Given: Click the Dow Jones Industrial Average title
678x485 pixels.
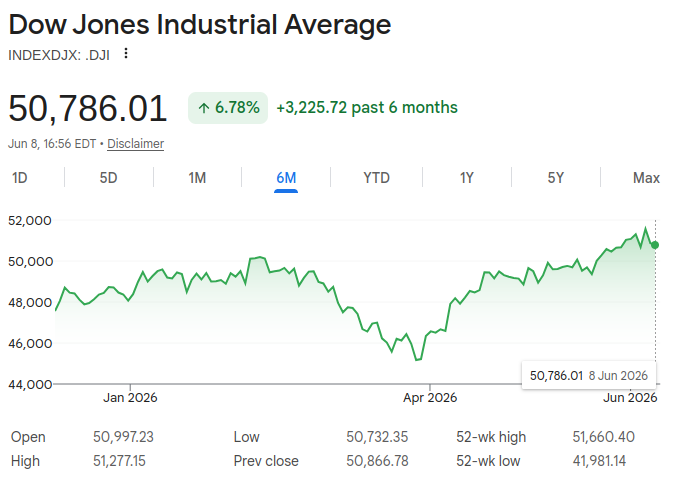Looking at the screenshot, I should click(x=200, y=25).
